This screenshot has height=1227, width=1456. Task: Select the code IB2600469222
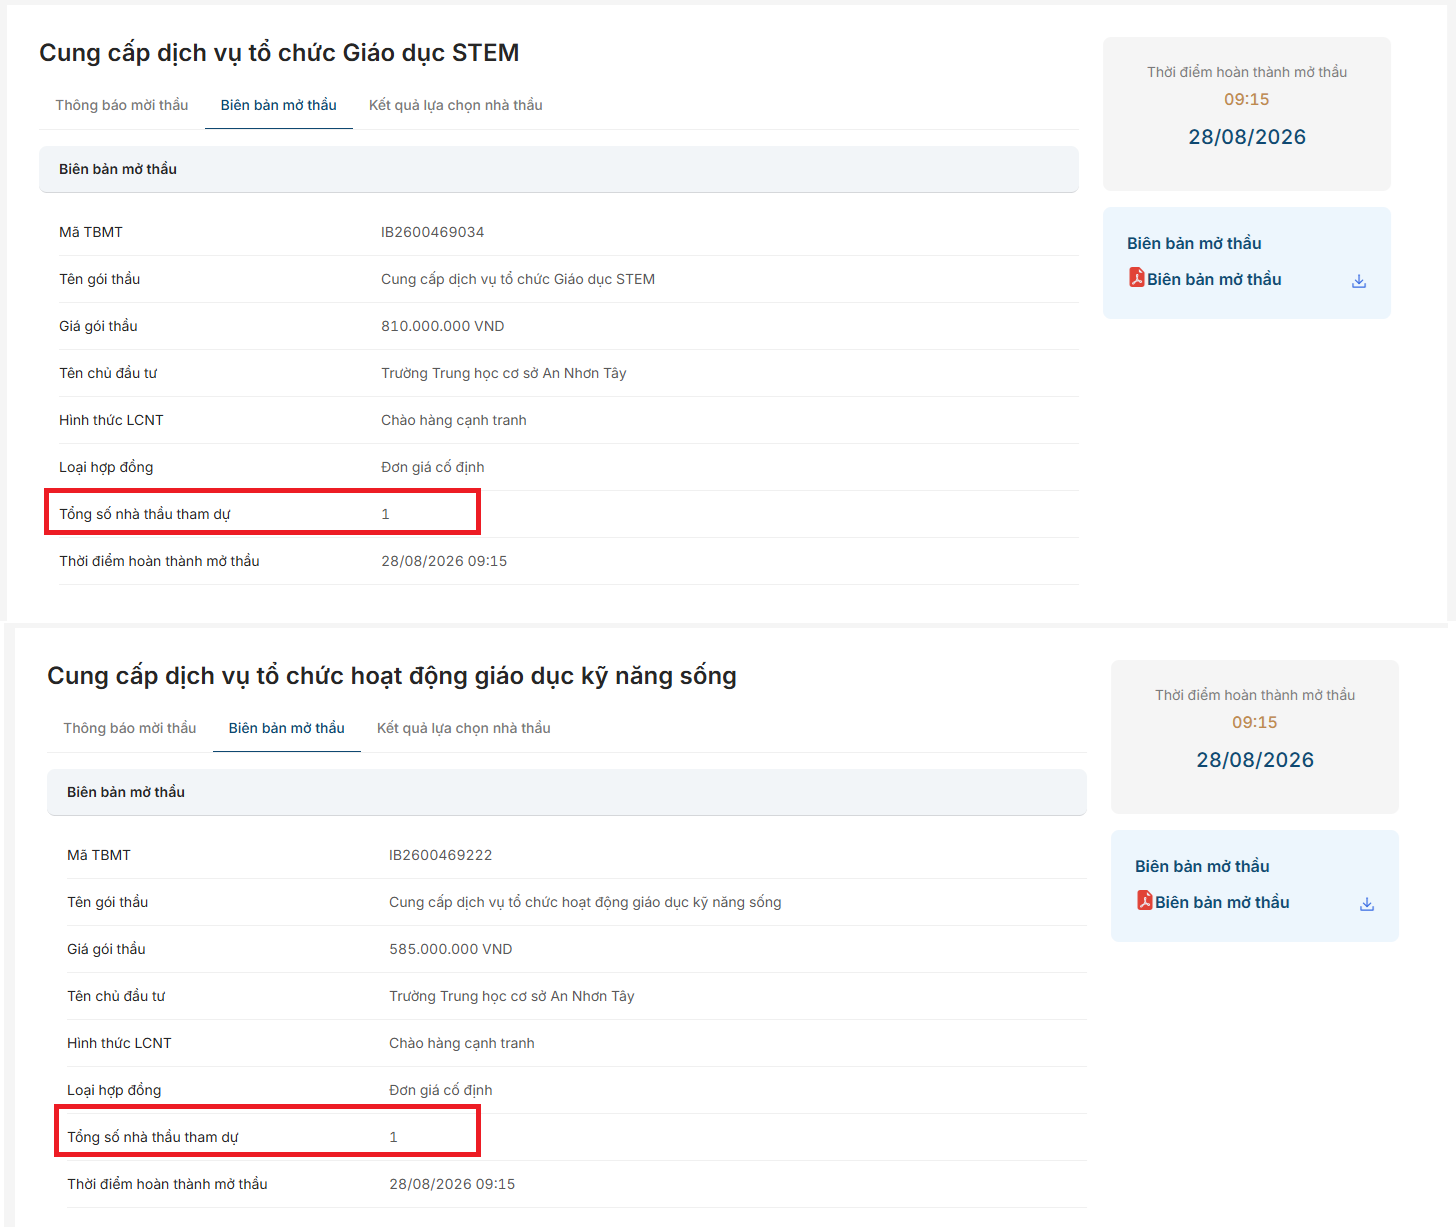(x=441, y=855)
